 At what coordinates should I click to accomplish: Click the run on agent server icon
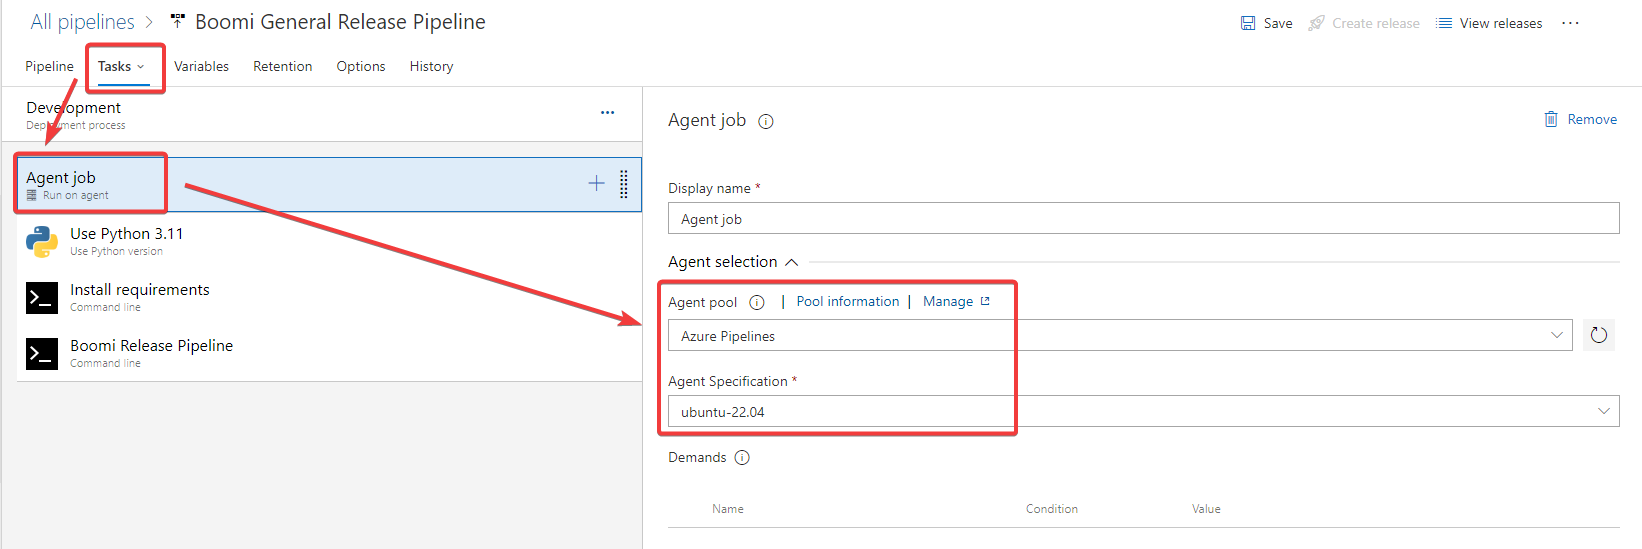click(32, 195)
